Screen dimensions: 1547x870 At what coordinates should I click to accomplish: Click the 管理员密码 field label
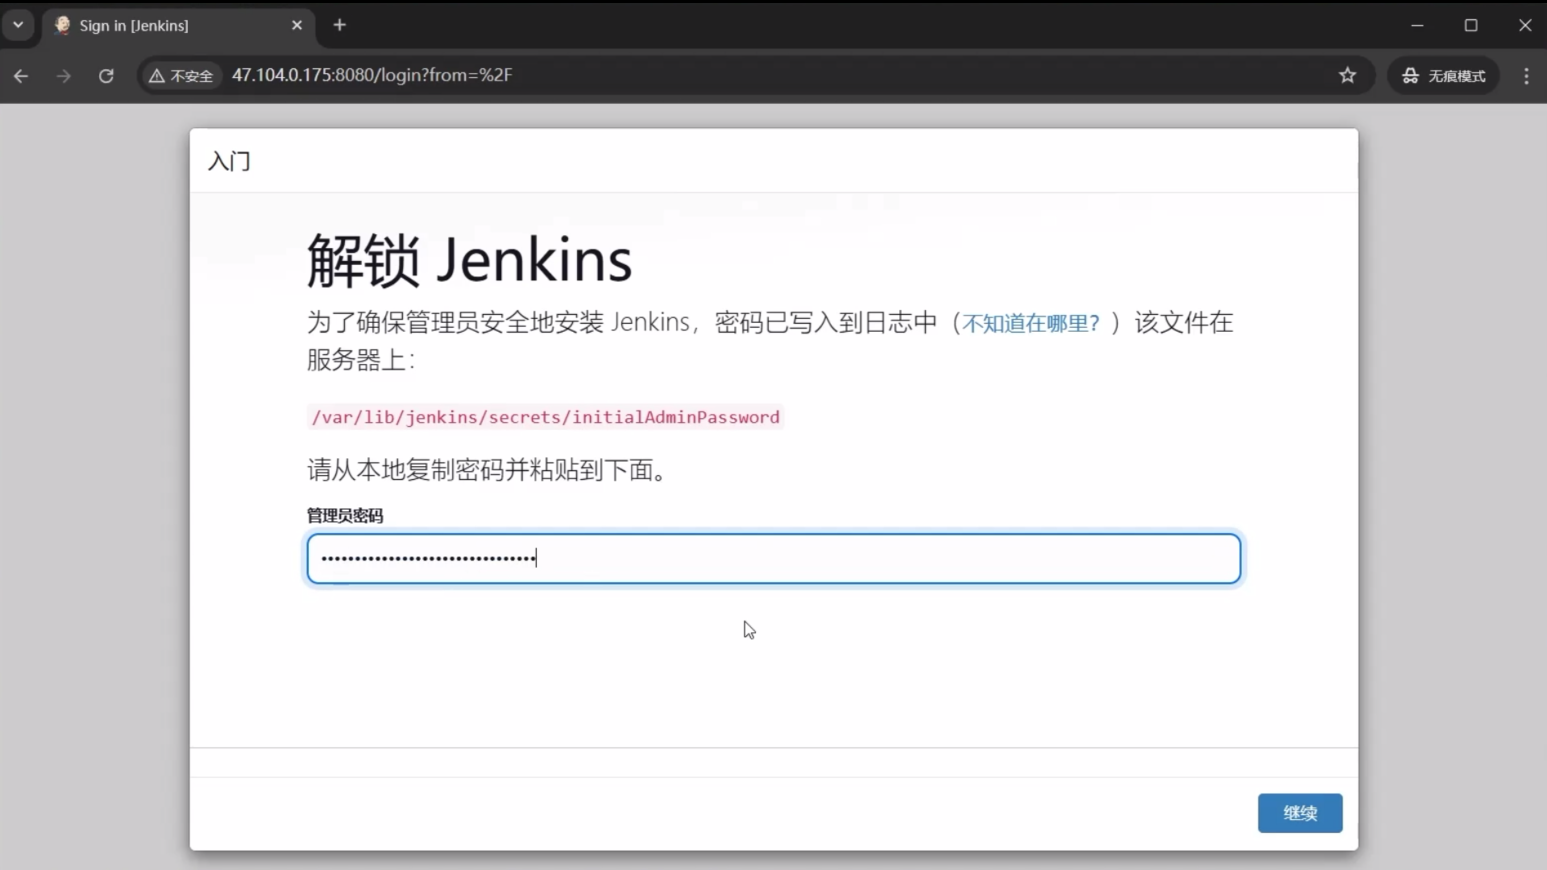(x=345, y=515)
